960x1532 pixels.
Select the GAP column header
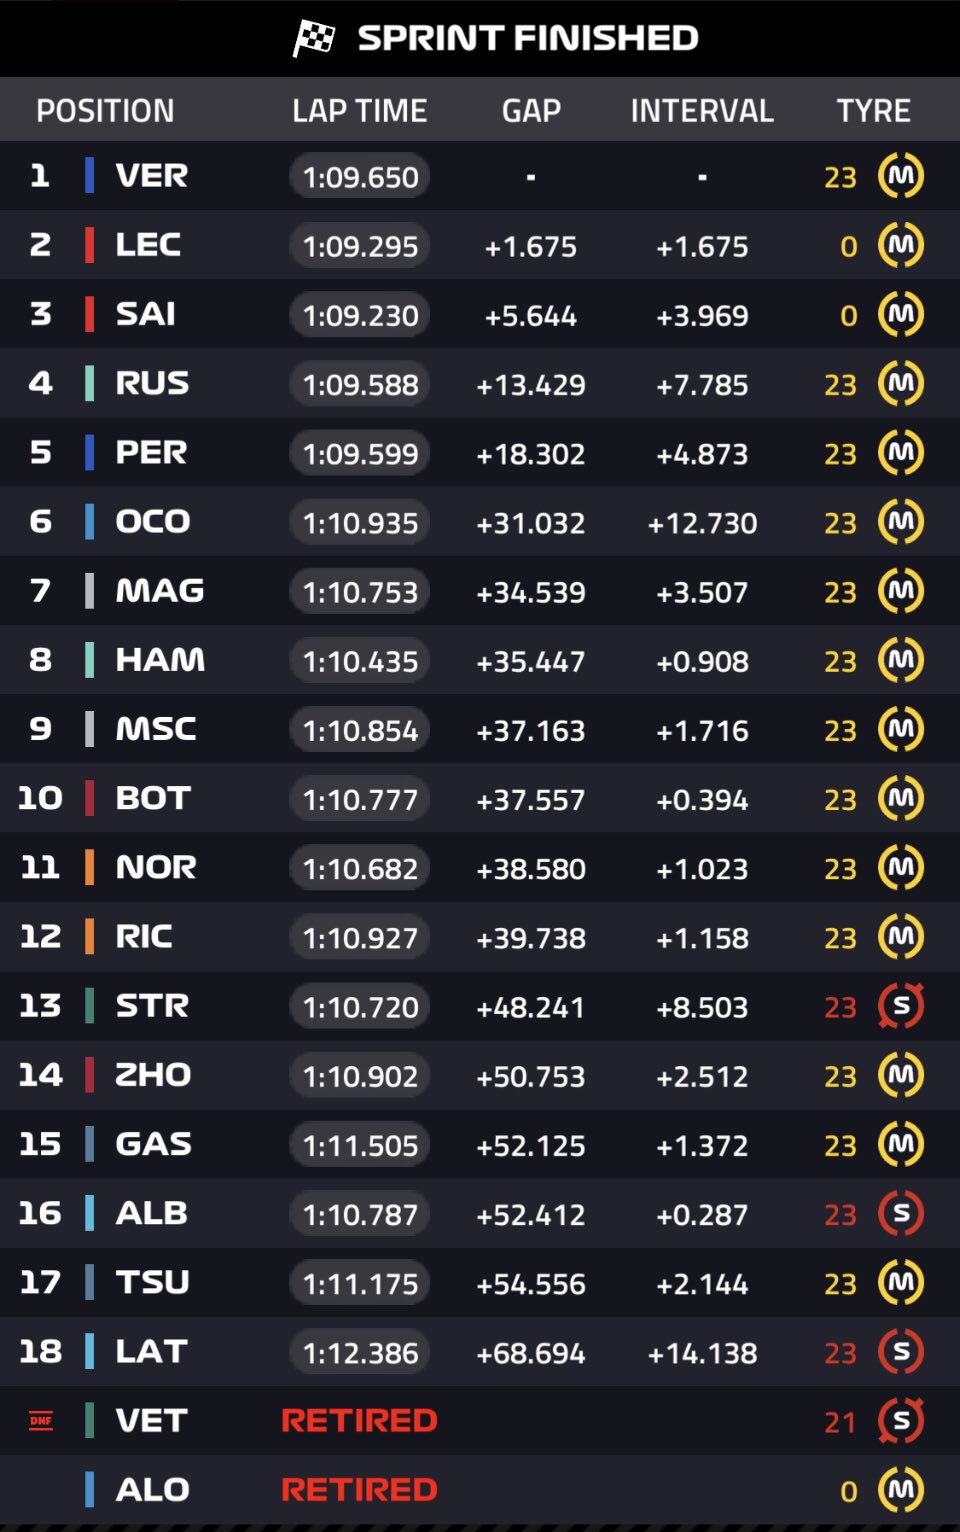(x=531, y=110)
